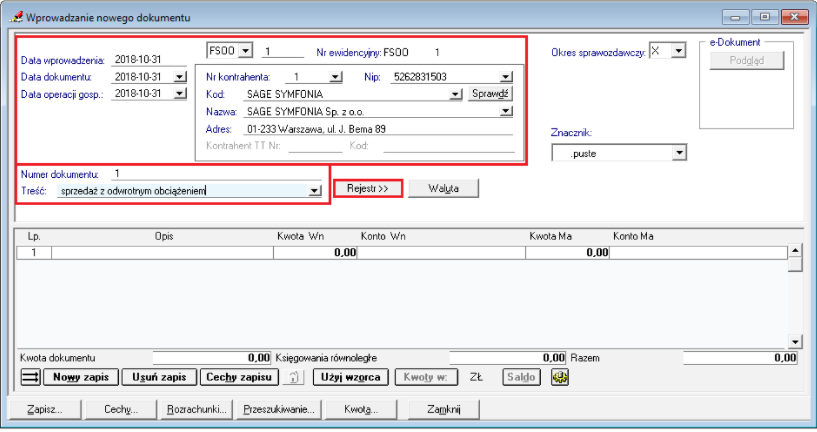Add entry with Nowy zapis
The image size is (817, 432).
(81, 377)
